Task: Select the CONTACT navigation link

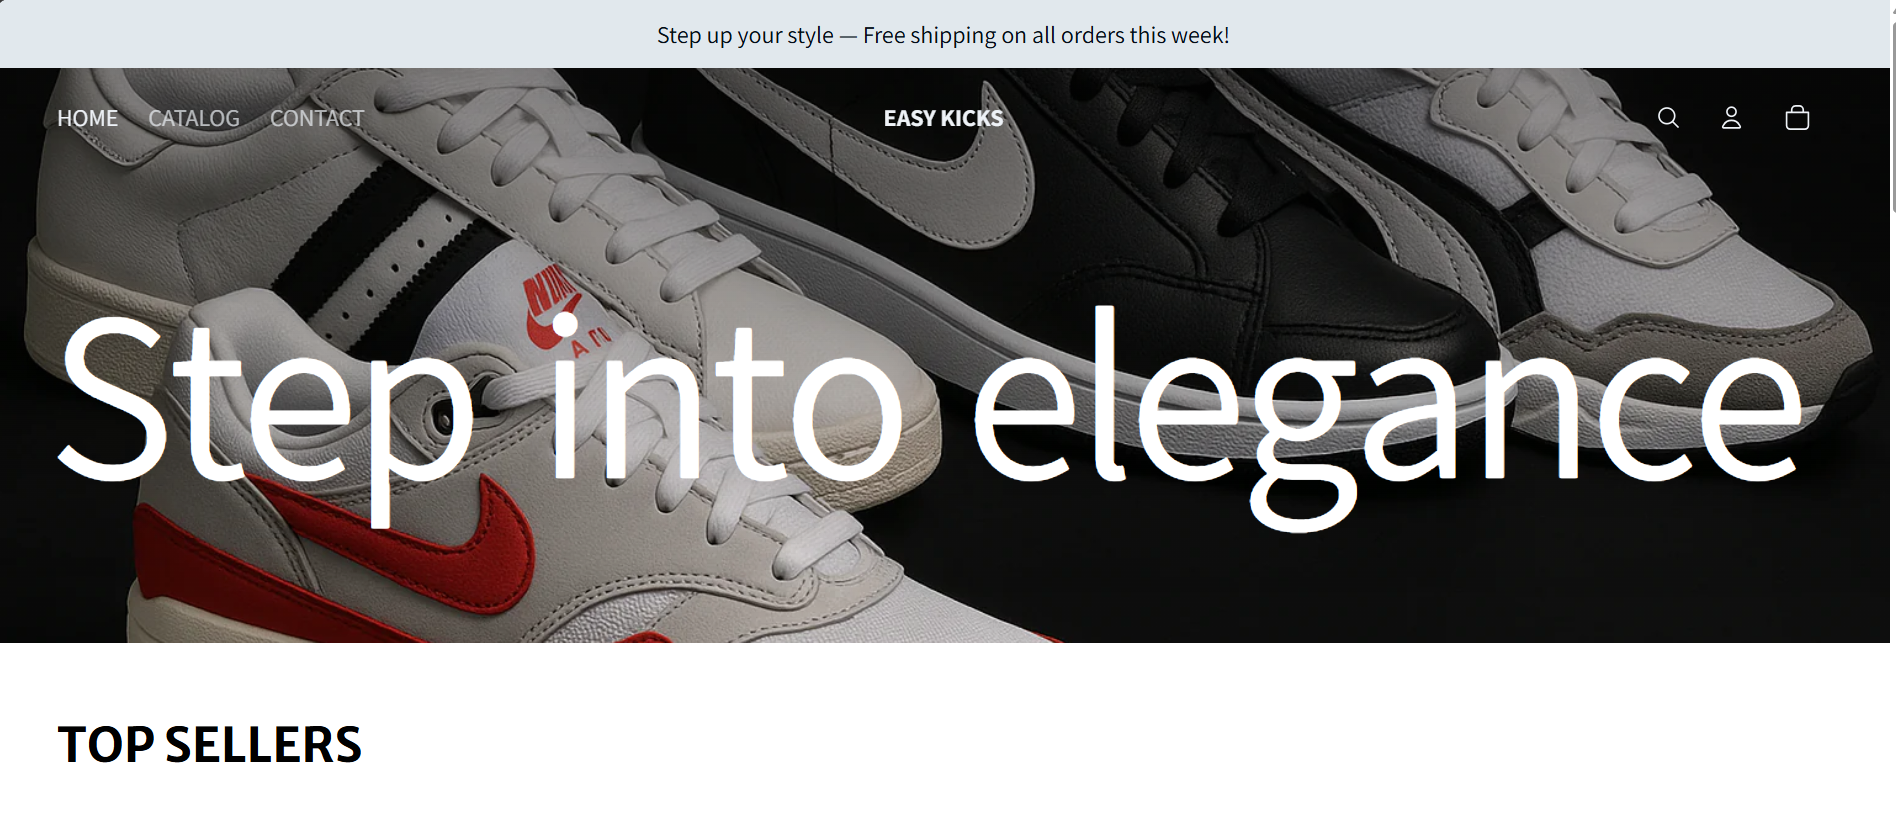Action: (x=317, y=118)
